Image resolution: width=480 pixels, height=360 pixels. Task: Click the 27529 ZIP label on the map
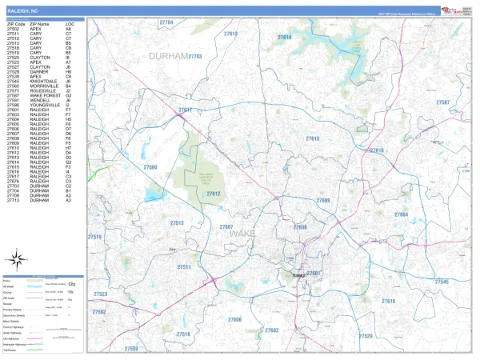click(x=366, y=336)
